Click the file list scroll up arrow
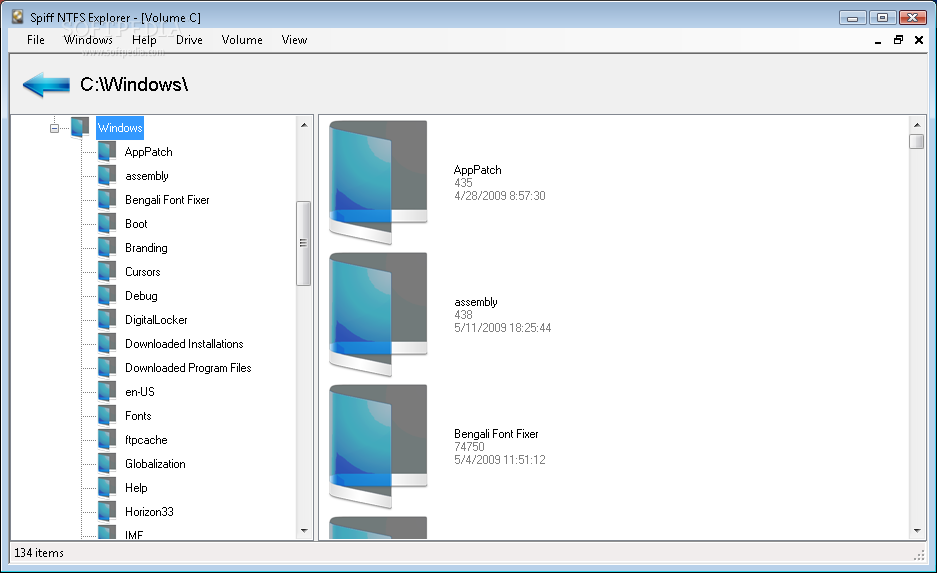Screen dimensions: 937x573 [917, 125]
